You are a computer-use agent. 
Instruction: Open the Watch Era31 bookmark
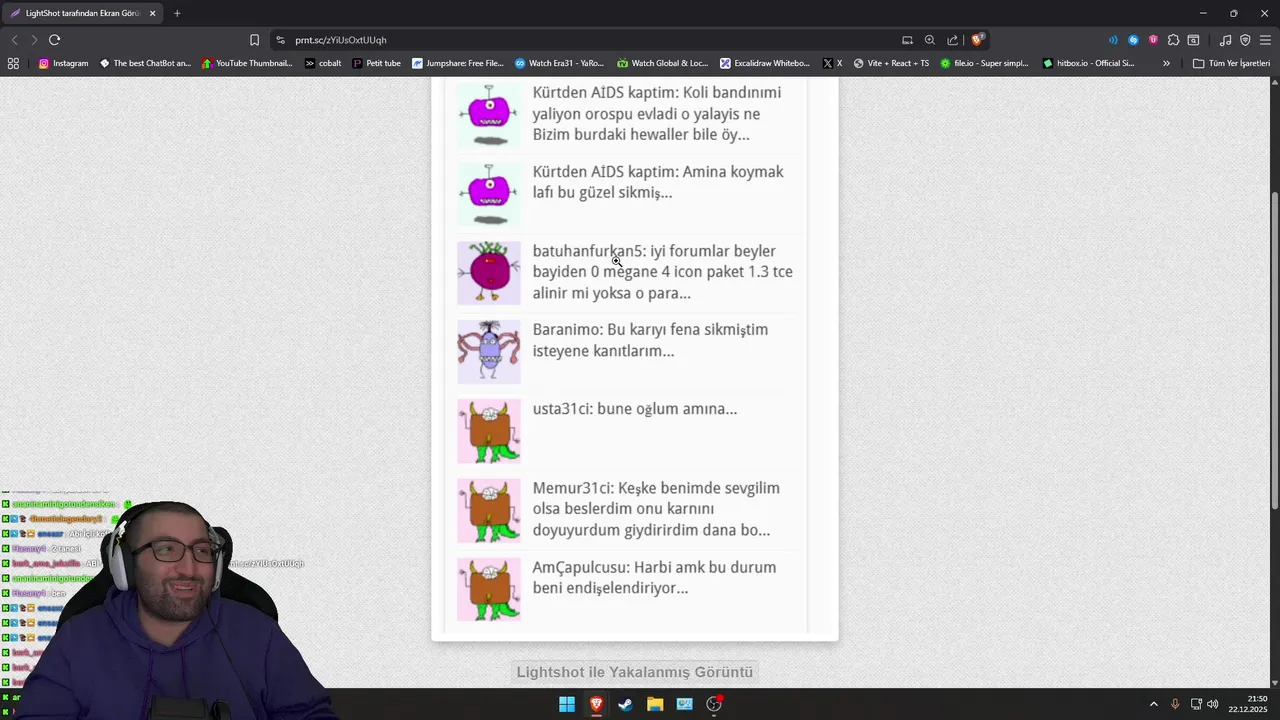[x=559, y=63]
